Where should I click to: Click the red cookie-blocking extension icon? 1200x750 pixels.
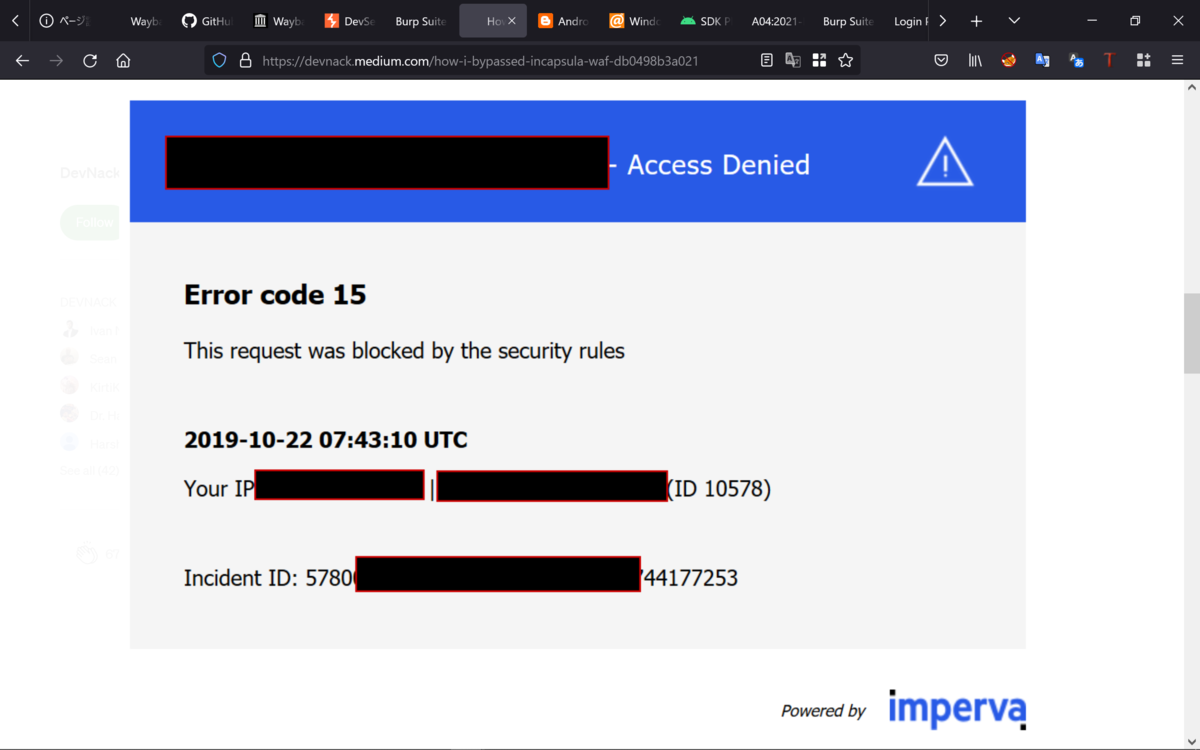point(1009,61)
